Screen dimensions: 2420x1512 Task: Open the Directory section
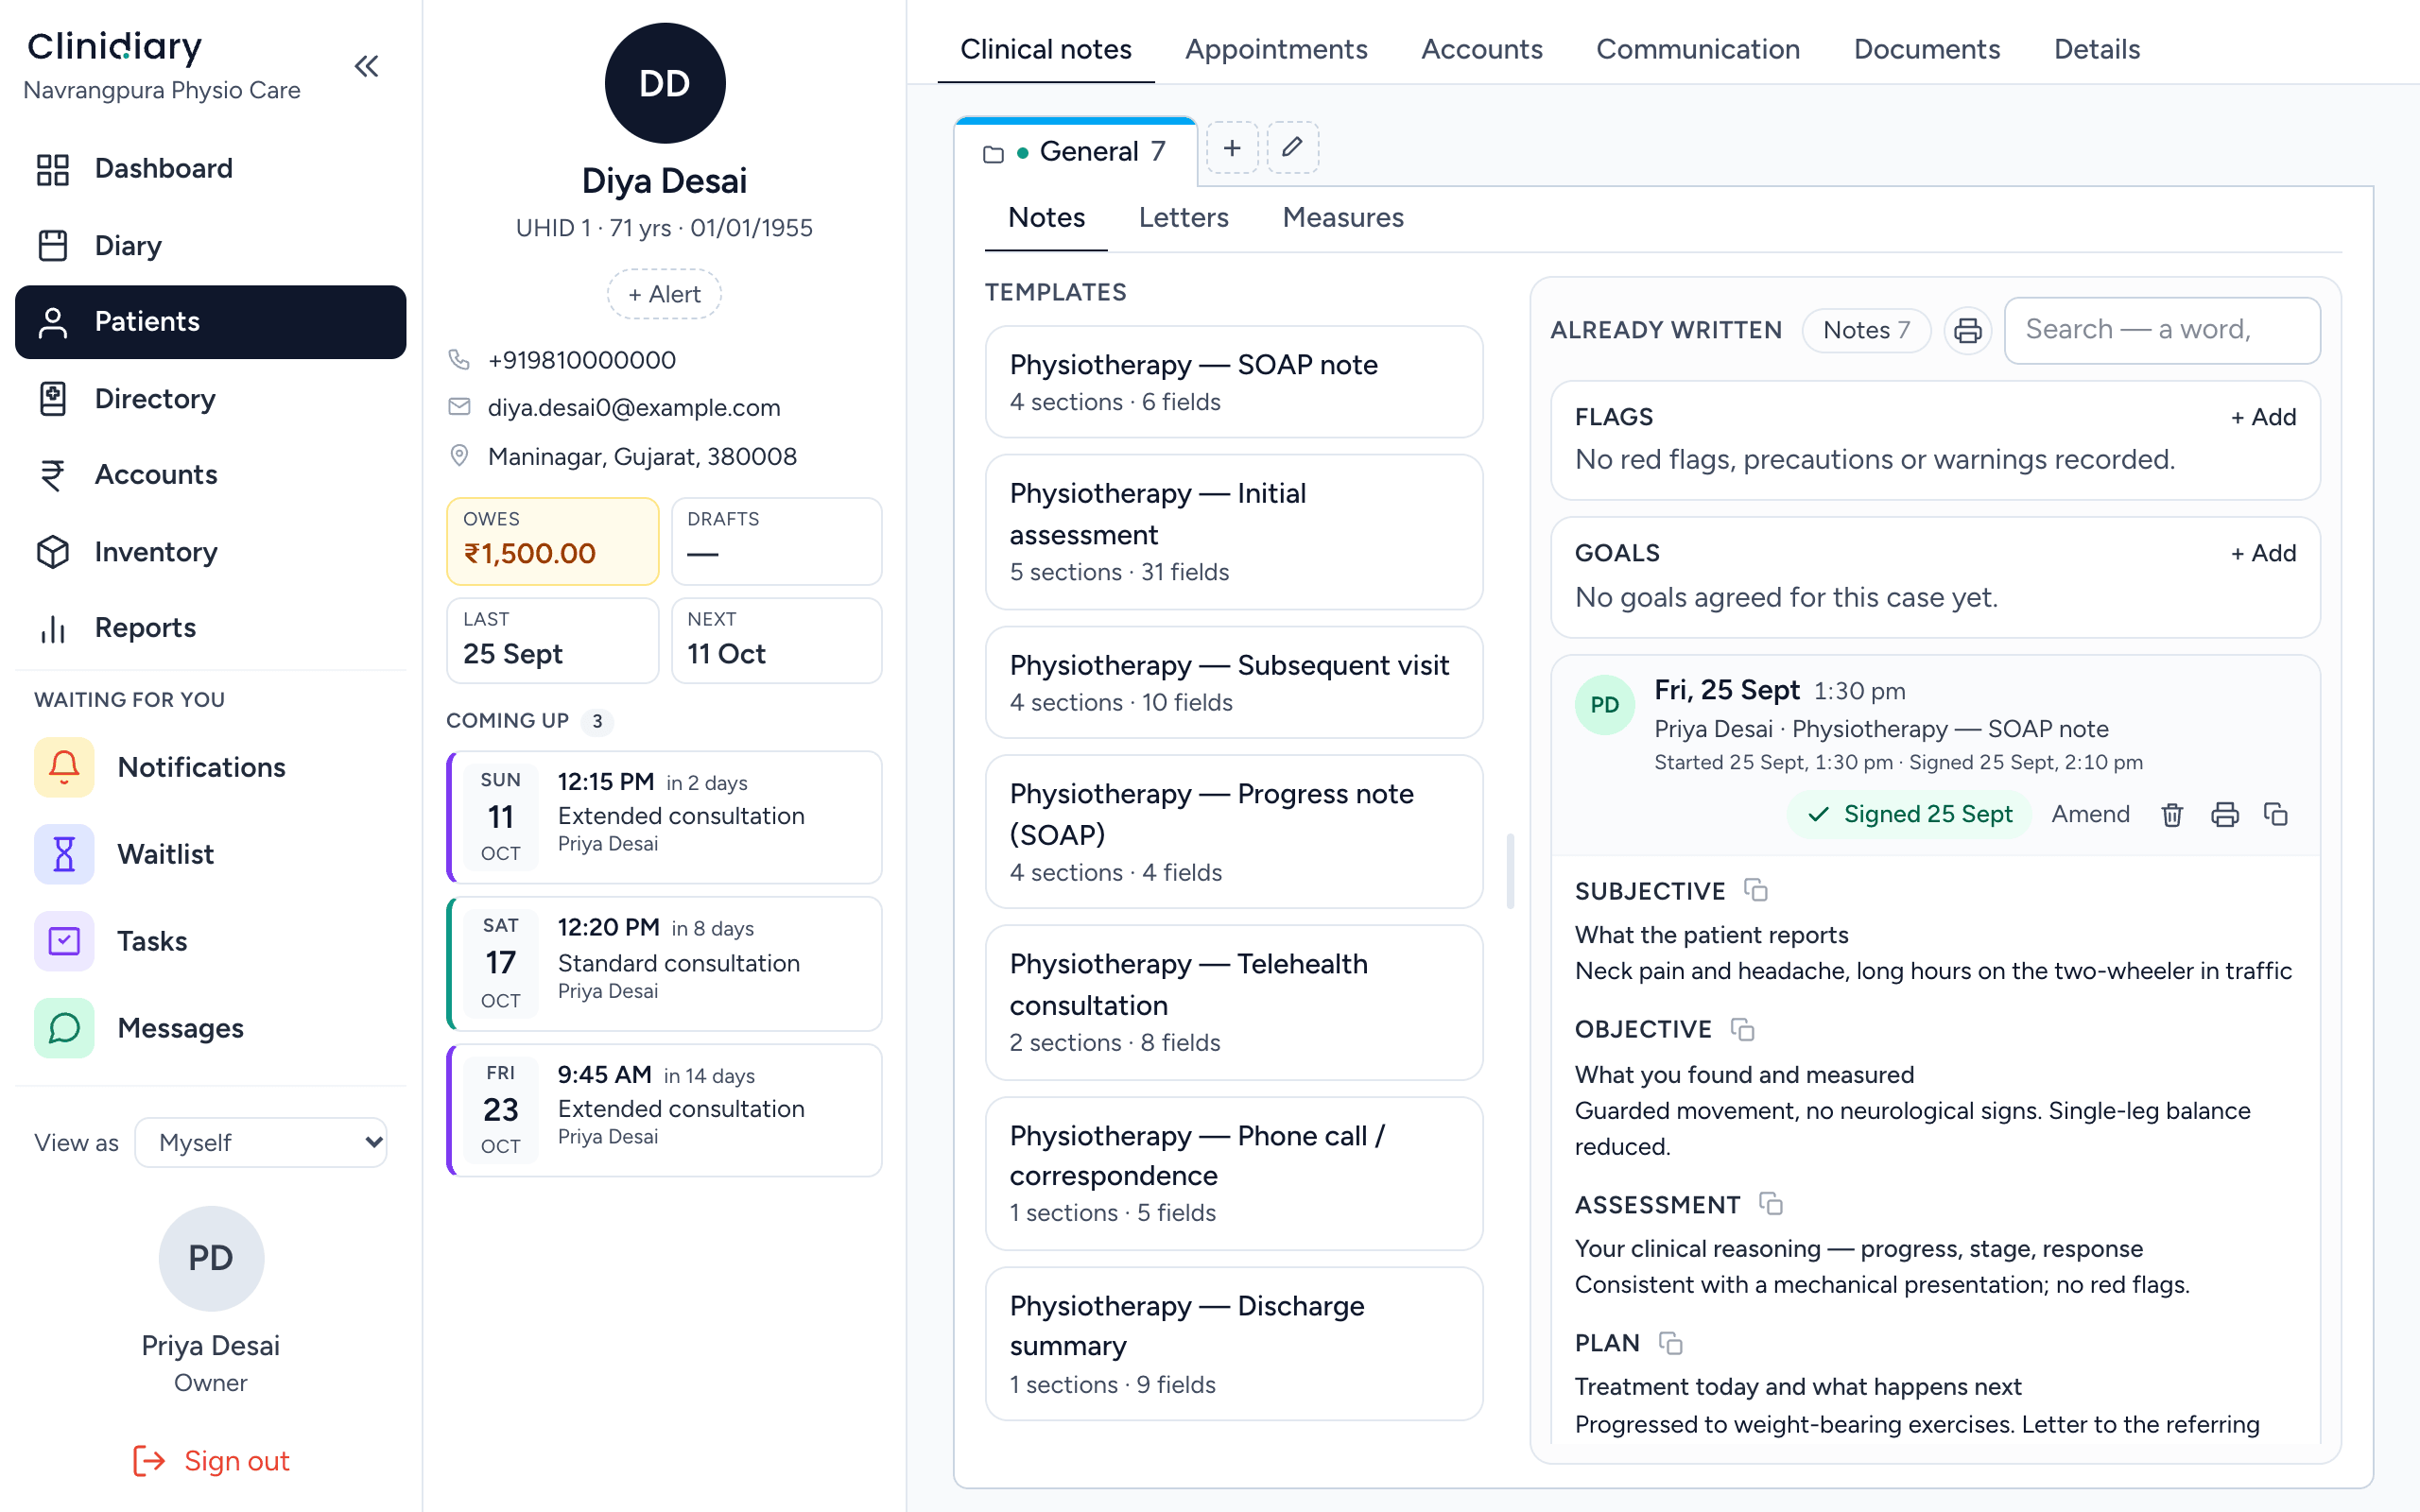pos(210,399)
